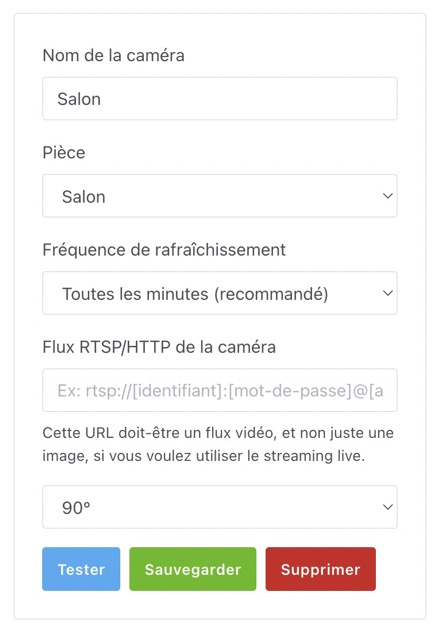Screen dimensions: 445x640
Task: Open the Pièce room dropdown
Action: tap(220, 196)
